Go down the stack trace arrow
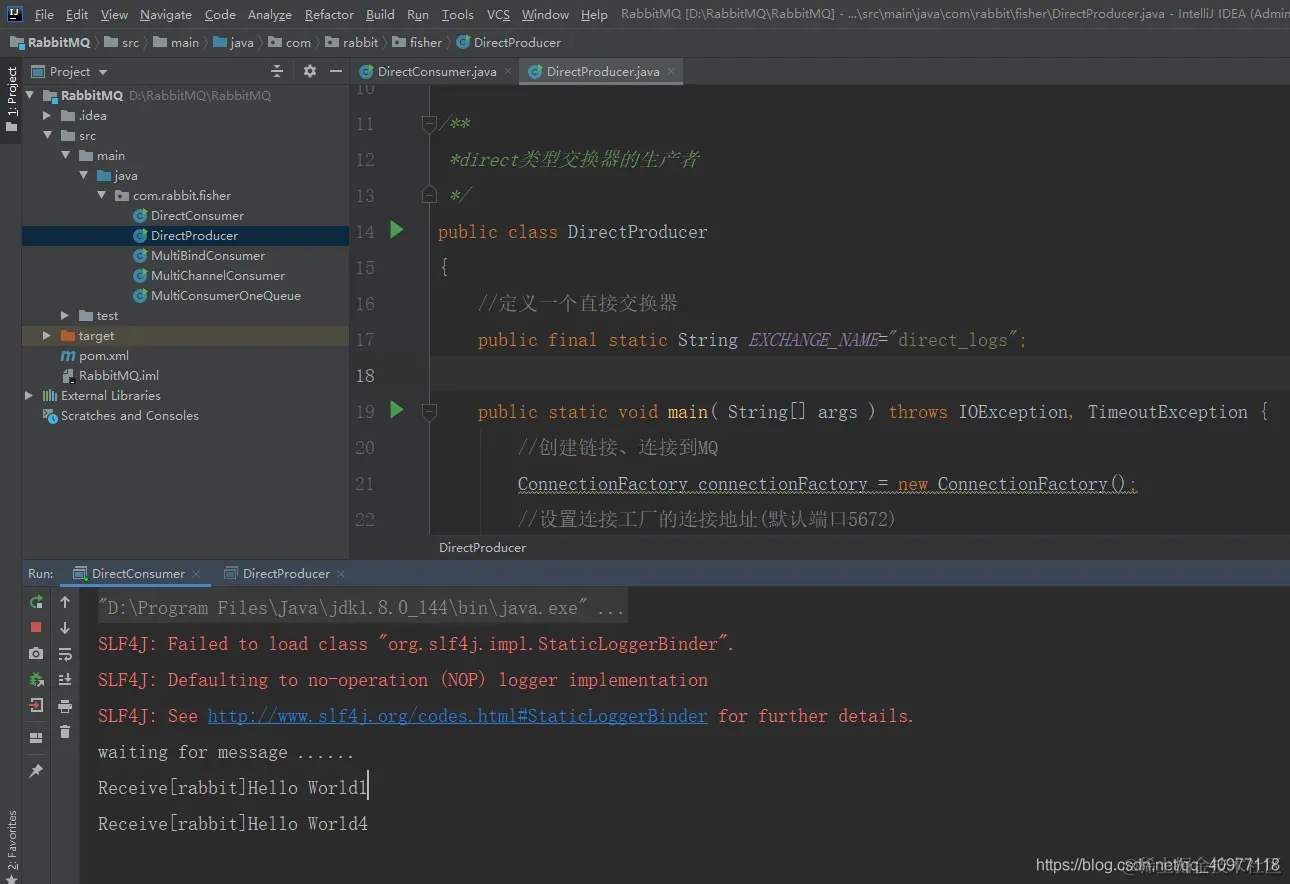The image size is (1290, 884). (65, 628)
